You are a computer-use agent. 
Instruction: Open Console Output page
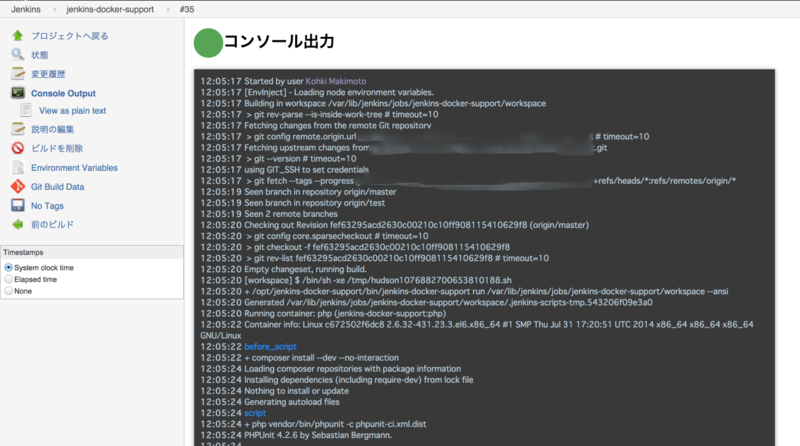click(63, 93)
